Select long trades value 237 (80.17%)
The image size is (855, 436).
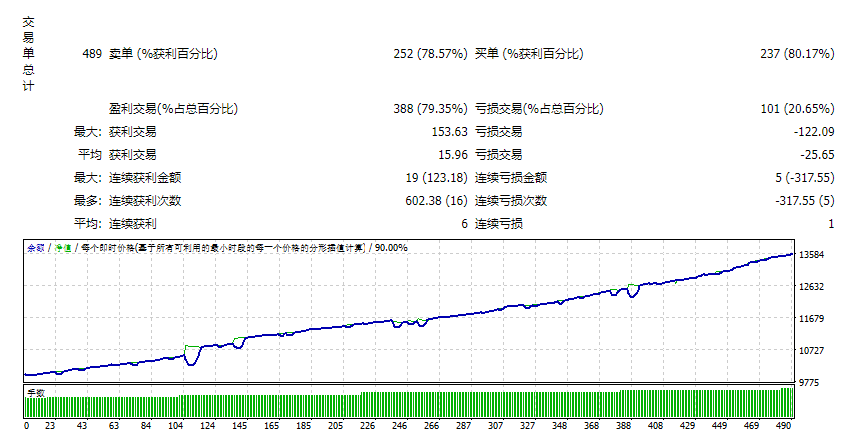point(797,54)
